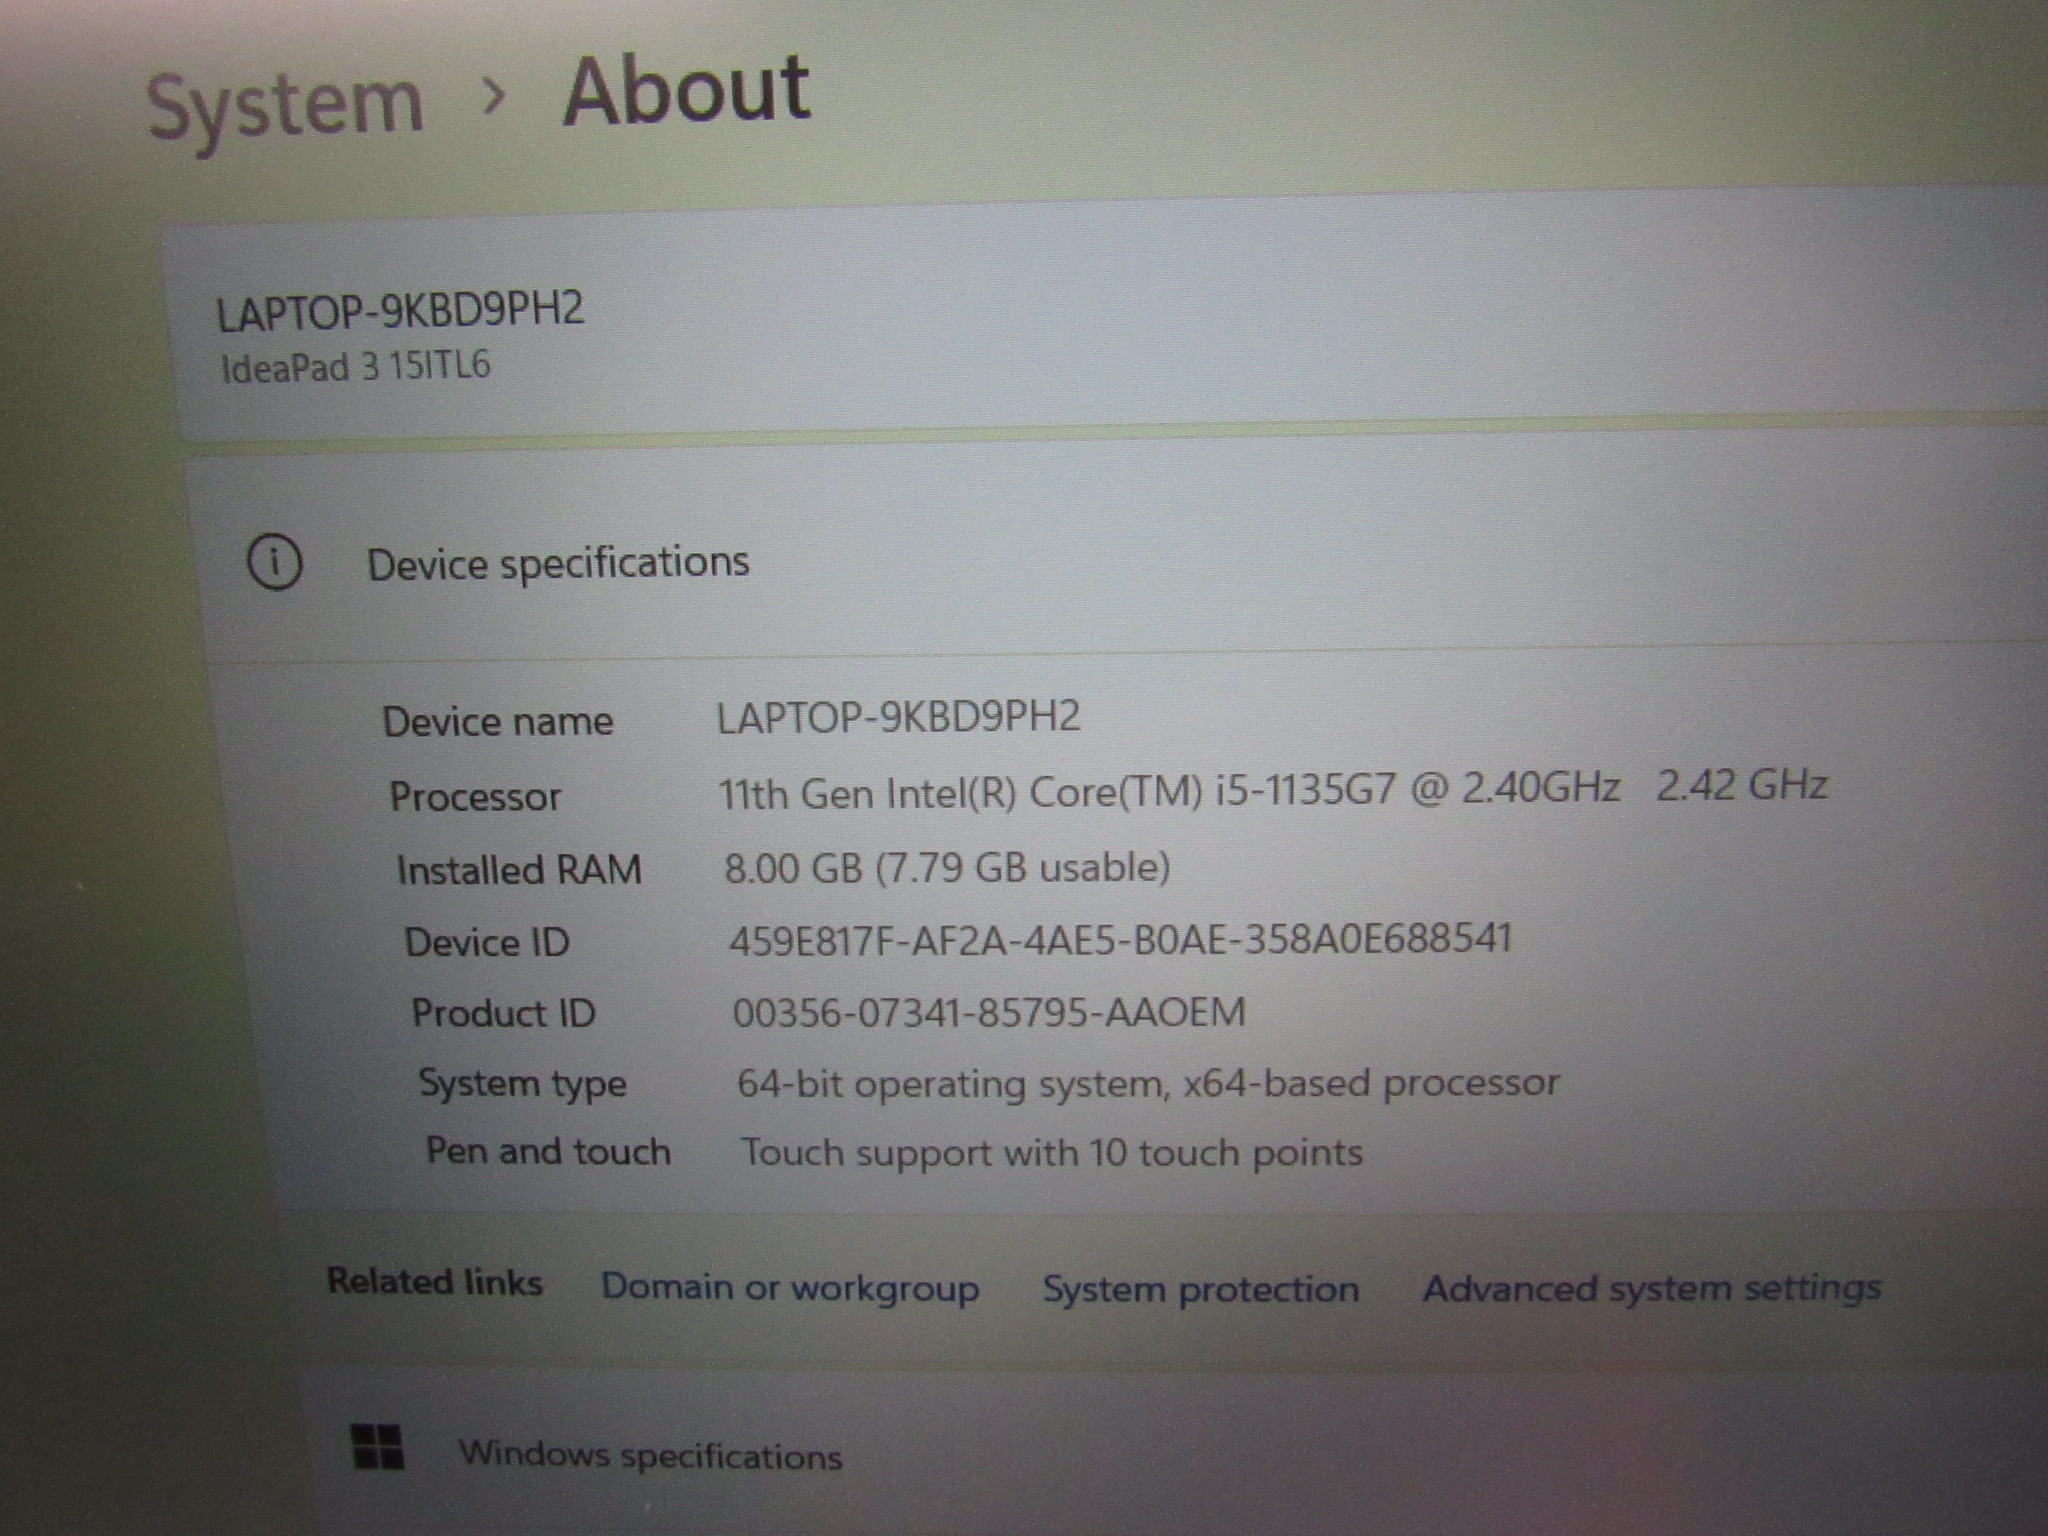Click the LAPTOP-9KBD9PH2 header card
The width and height of the screenshot is (2048, 1536).
click(400, 311)
